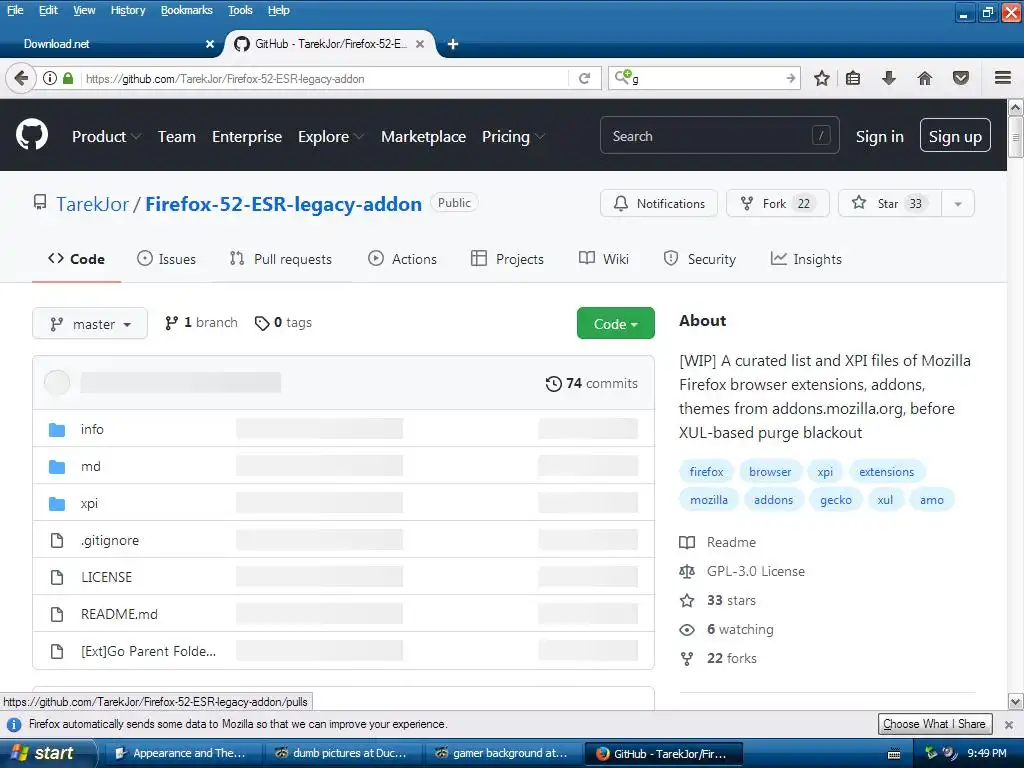Click the Firefox back arrow button
Viewport: 1024px width, 768px height.
coord(21,78)
